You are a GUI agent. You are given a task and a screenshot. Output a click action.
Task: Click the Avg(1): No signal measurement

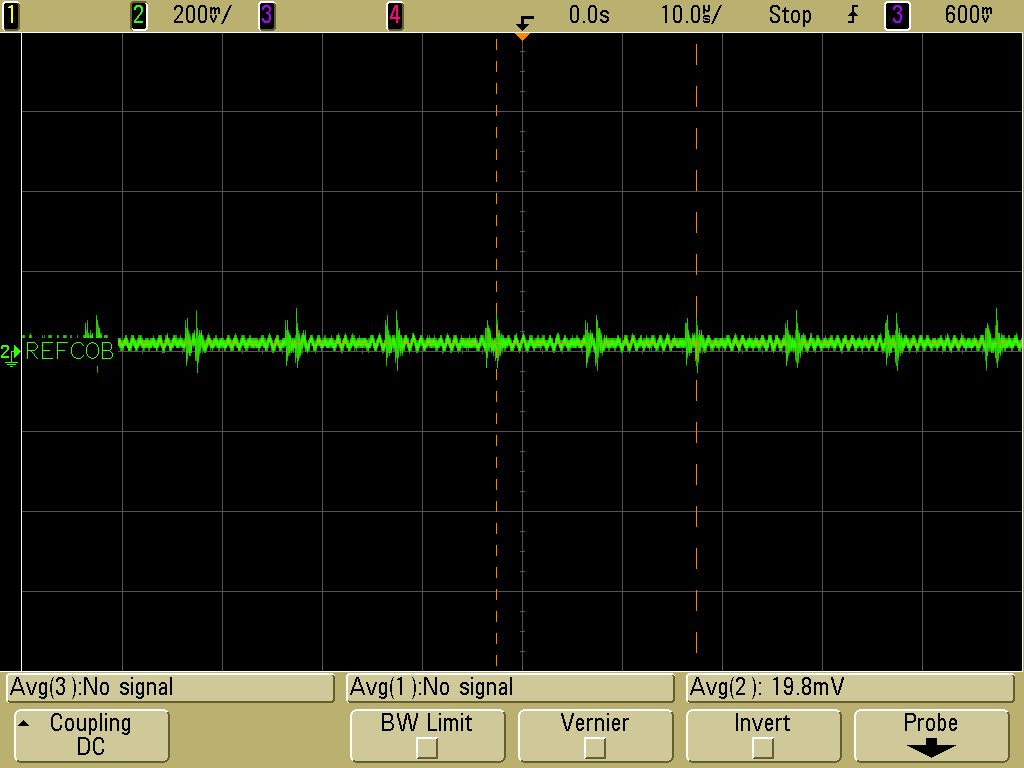[510, 688]
